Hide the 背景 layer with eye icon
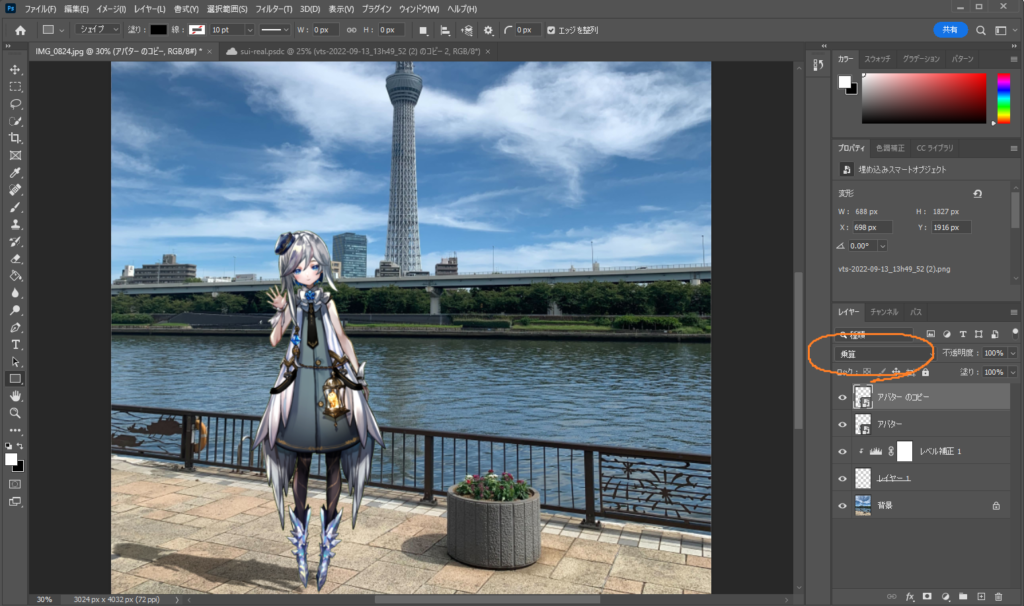 click(x=842, y=506)
